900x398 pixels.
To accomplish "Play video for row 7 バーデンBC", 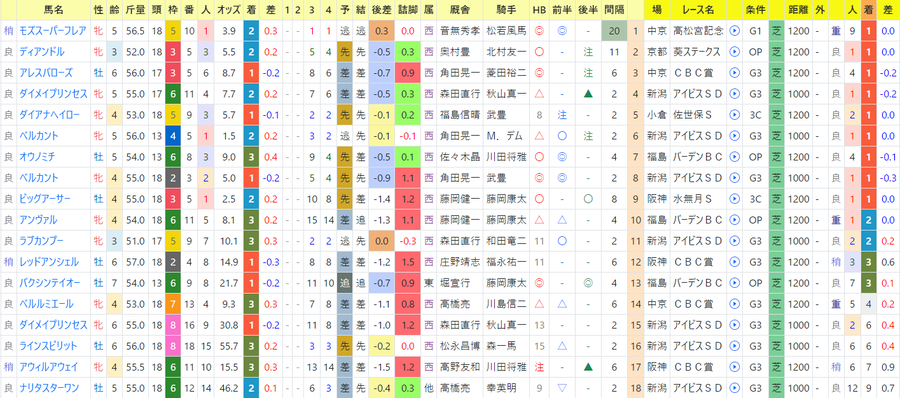I will pos(734,157).
